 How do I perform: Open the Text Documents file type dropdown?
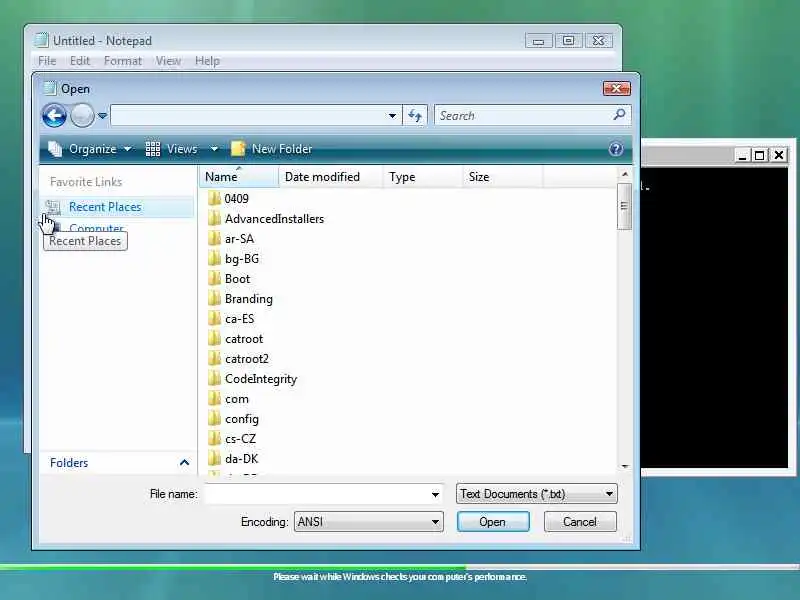pyautogui.click(x=537, y=494)
